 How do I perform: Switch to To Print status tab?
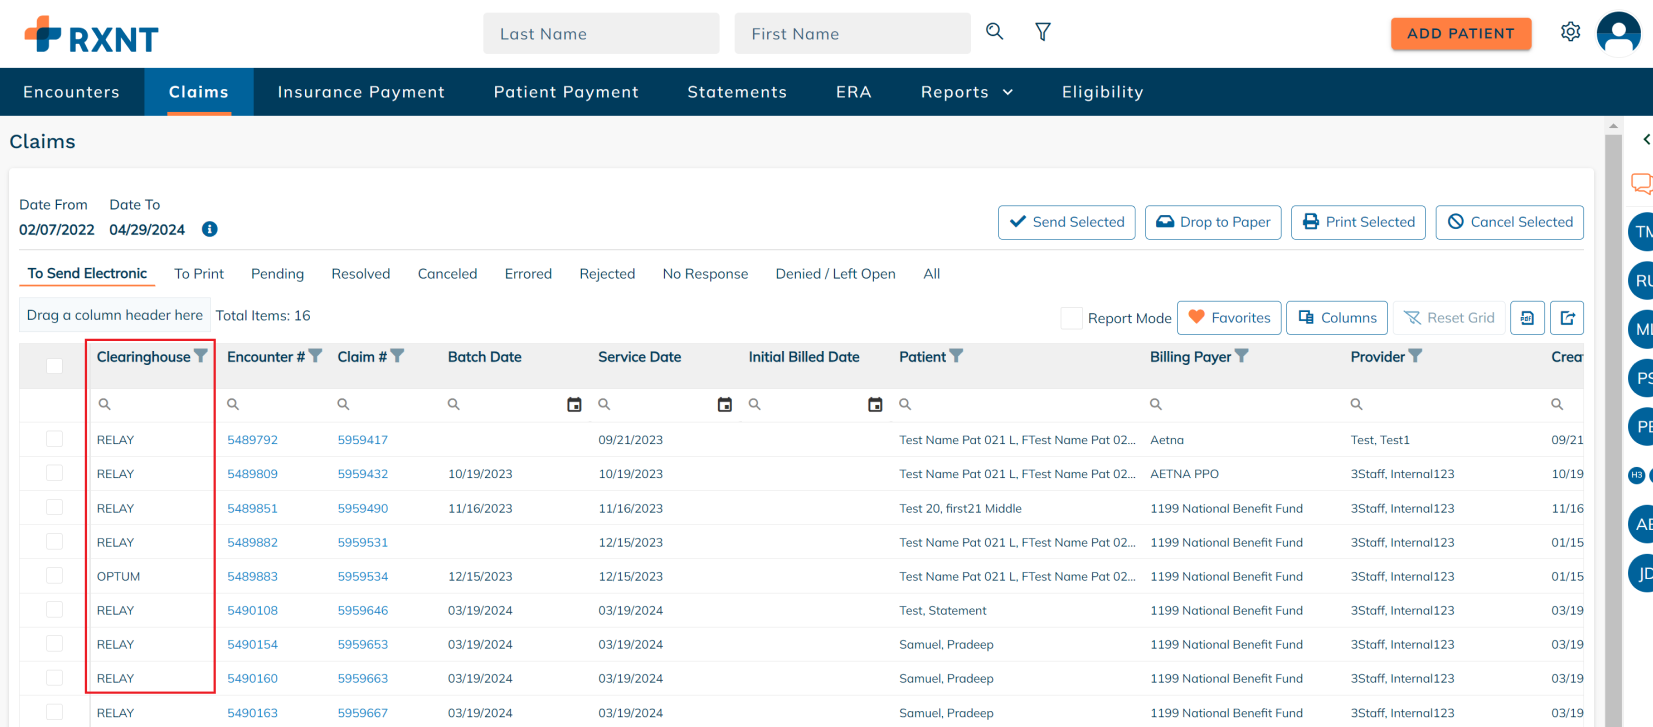click(199, 273)
